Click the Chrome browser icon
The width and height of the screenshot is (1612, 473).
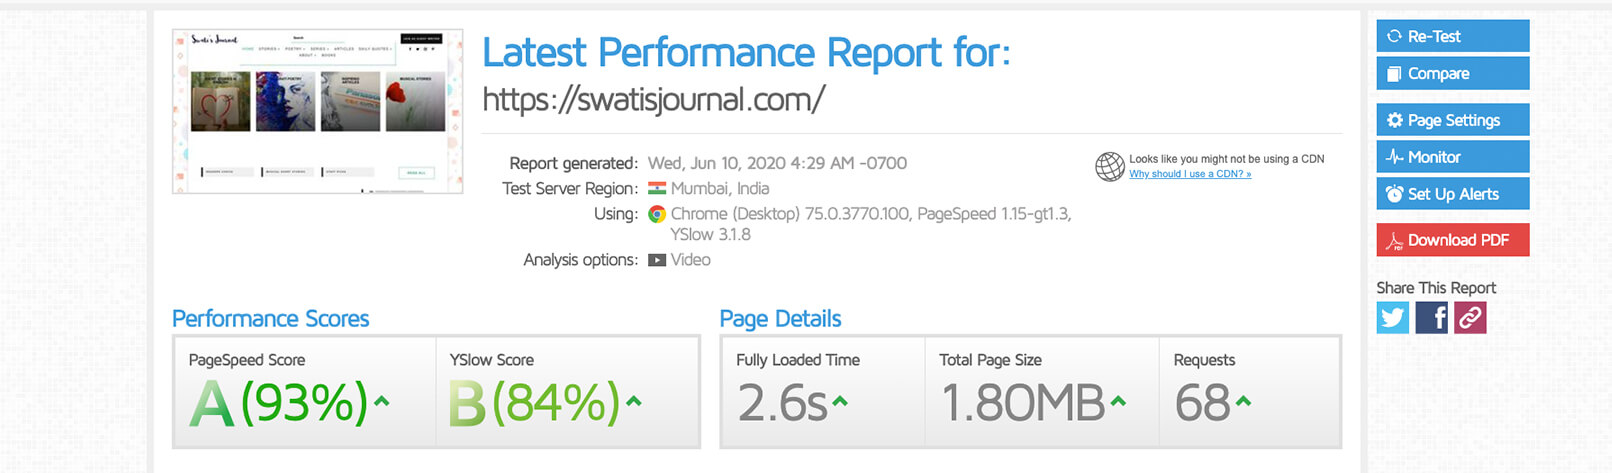657,214
